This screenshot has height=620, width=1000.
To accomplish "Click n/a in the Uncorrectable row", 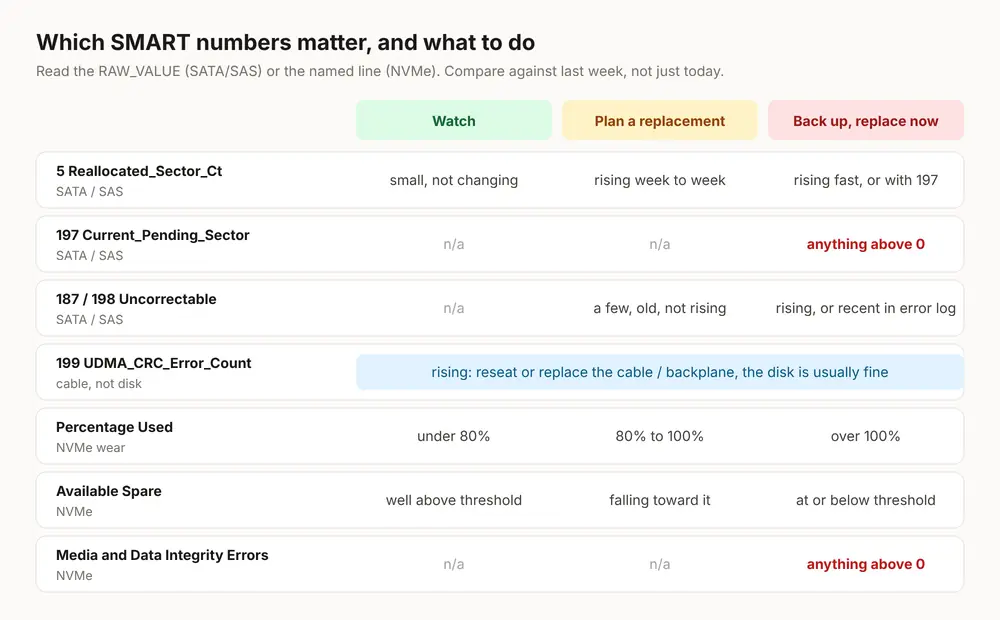I will [453, 308].
